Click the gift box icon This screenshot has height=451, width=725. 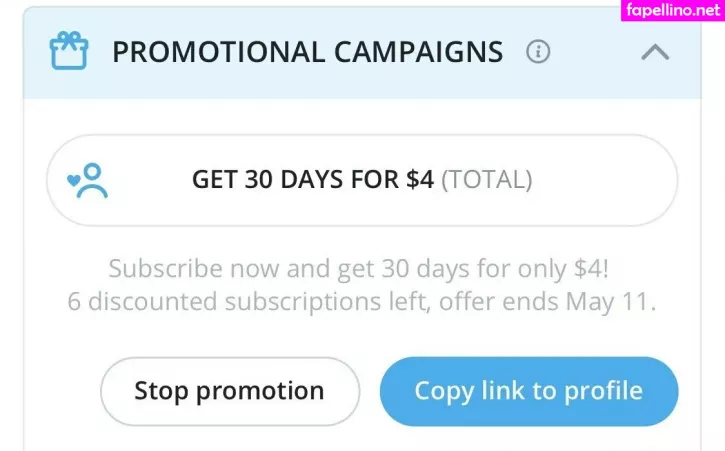(69, 50)
